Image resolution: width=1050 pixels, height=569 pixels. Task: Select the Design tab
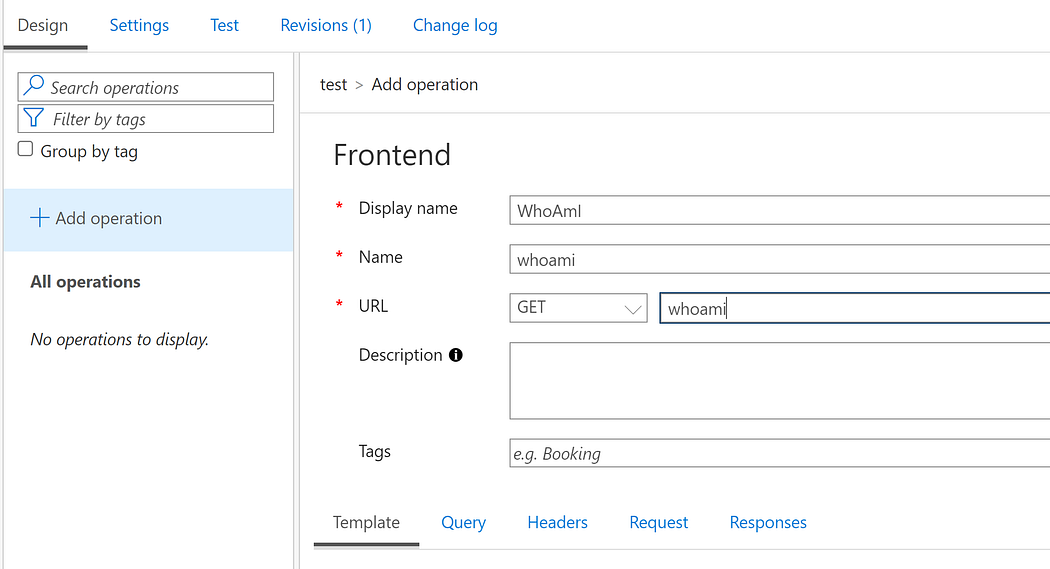[x=43, y=25]
